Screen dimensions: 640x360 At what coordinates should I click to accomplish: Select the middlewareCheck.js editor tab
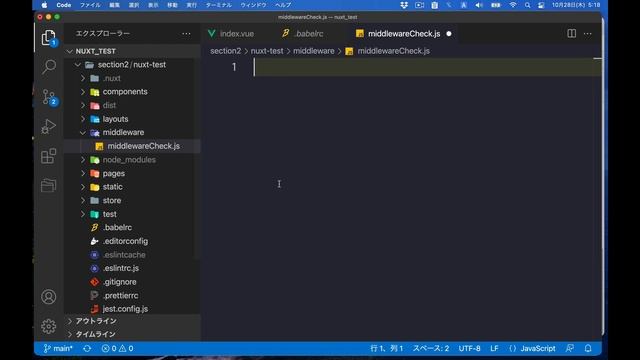[404, 34]
